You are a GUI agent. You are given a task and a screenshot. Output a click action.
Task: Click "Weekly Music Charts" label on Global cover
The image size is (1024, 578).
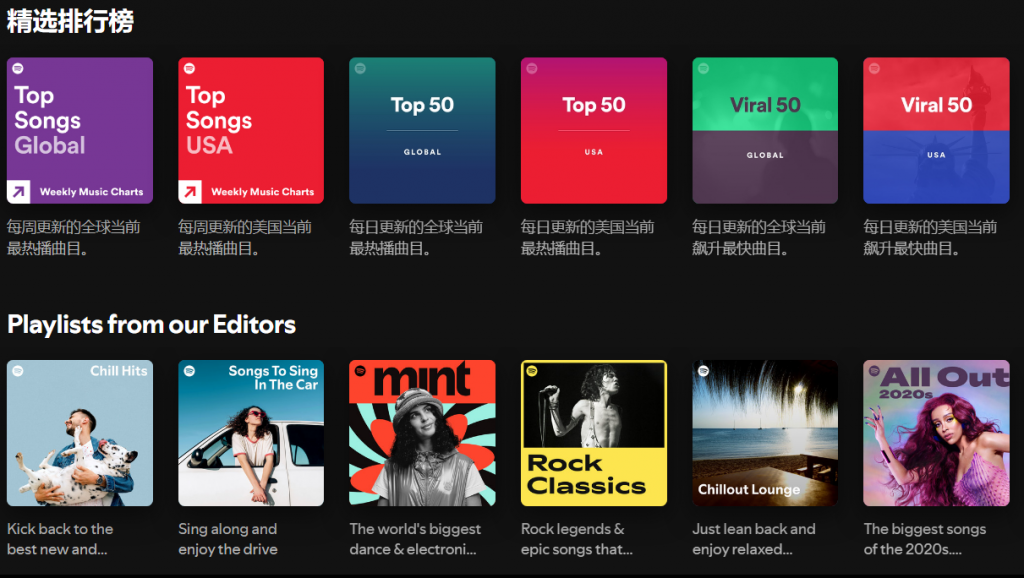(x=91, y=192)
